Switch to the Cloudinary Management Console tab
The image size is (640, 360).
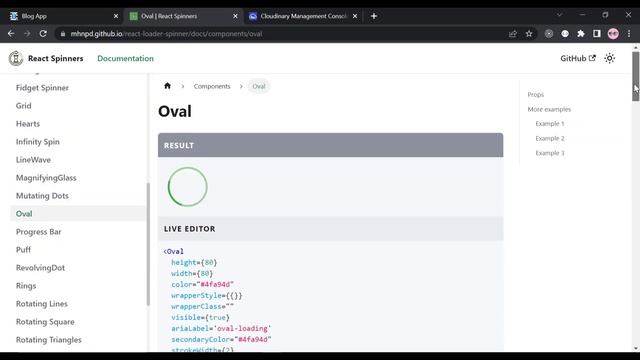(x=303, y=16)
